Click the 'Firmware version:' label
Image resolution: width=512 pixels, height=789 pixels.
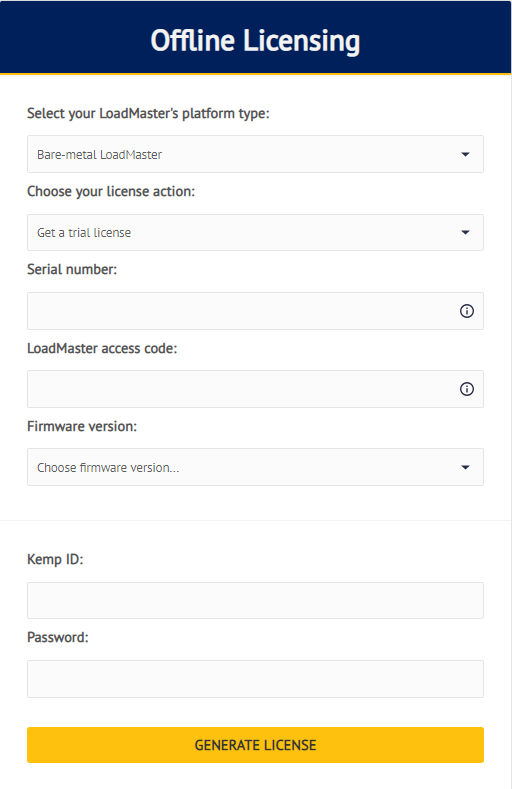click(x=82, y=426)
